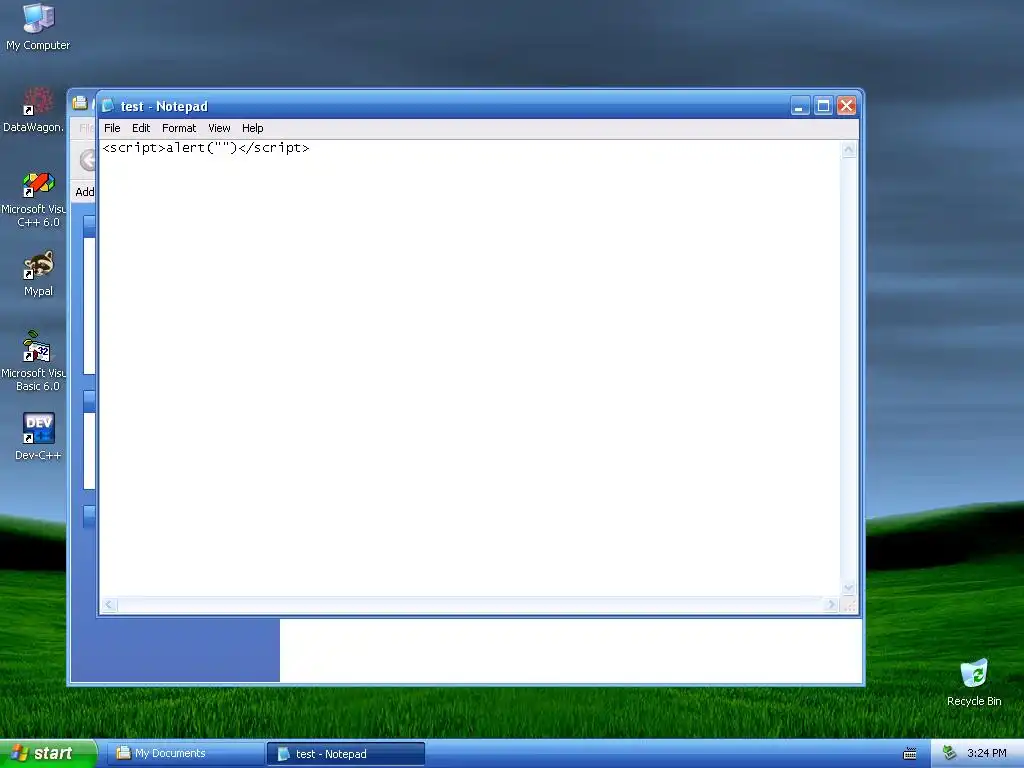Select the DataWagon desktop shortcut
Image resolution: width=1024 pixels, height=768 pixels.
[33, 110]
